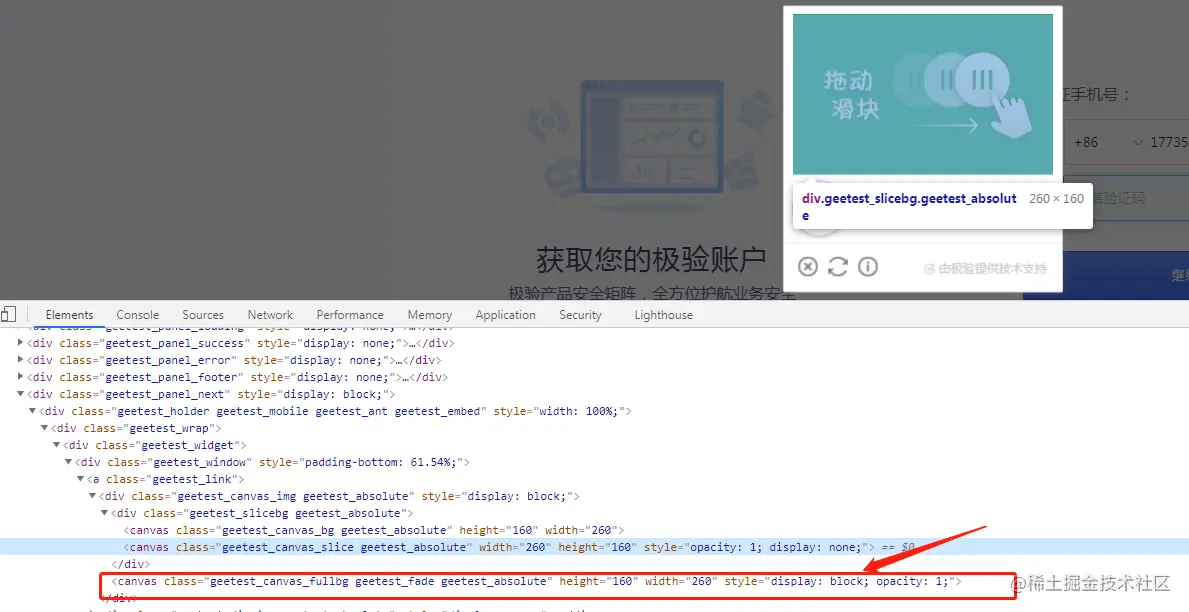
Task: Open the Application tab
Action: click(505, 314)
